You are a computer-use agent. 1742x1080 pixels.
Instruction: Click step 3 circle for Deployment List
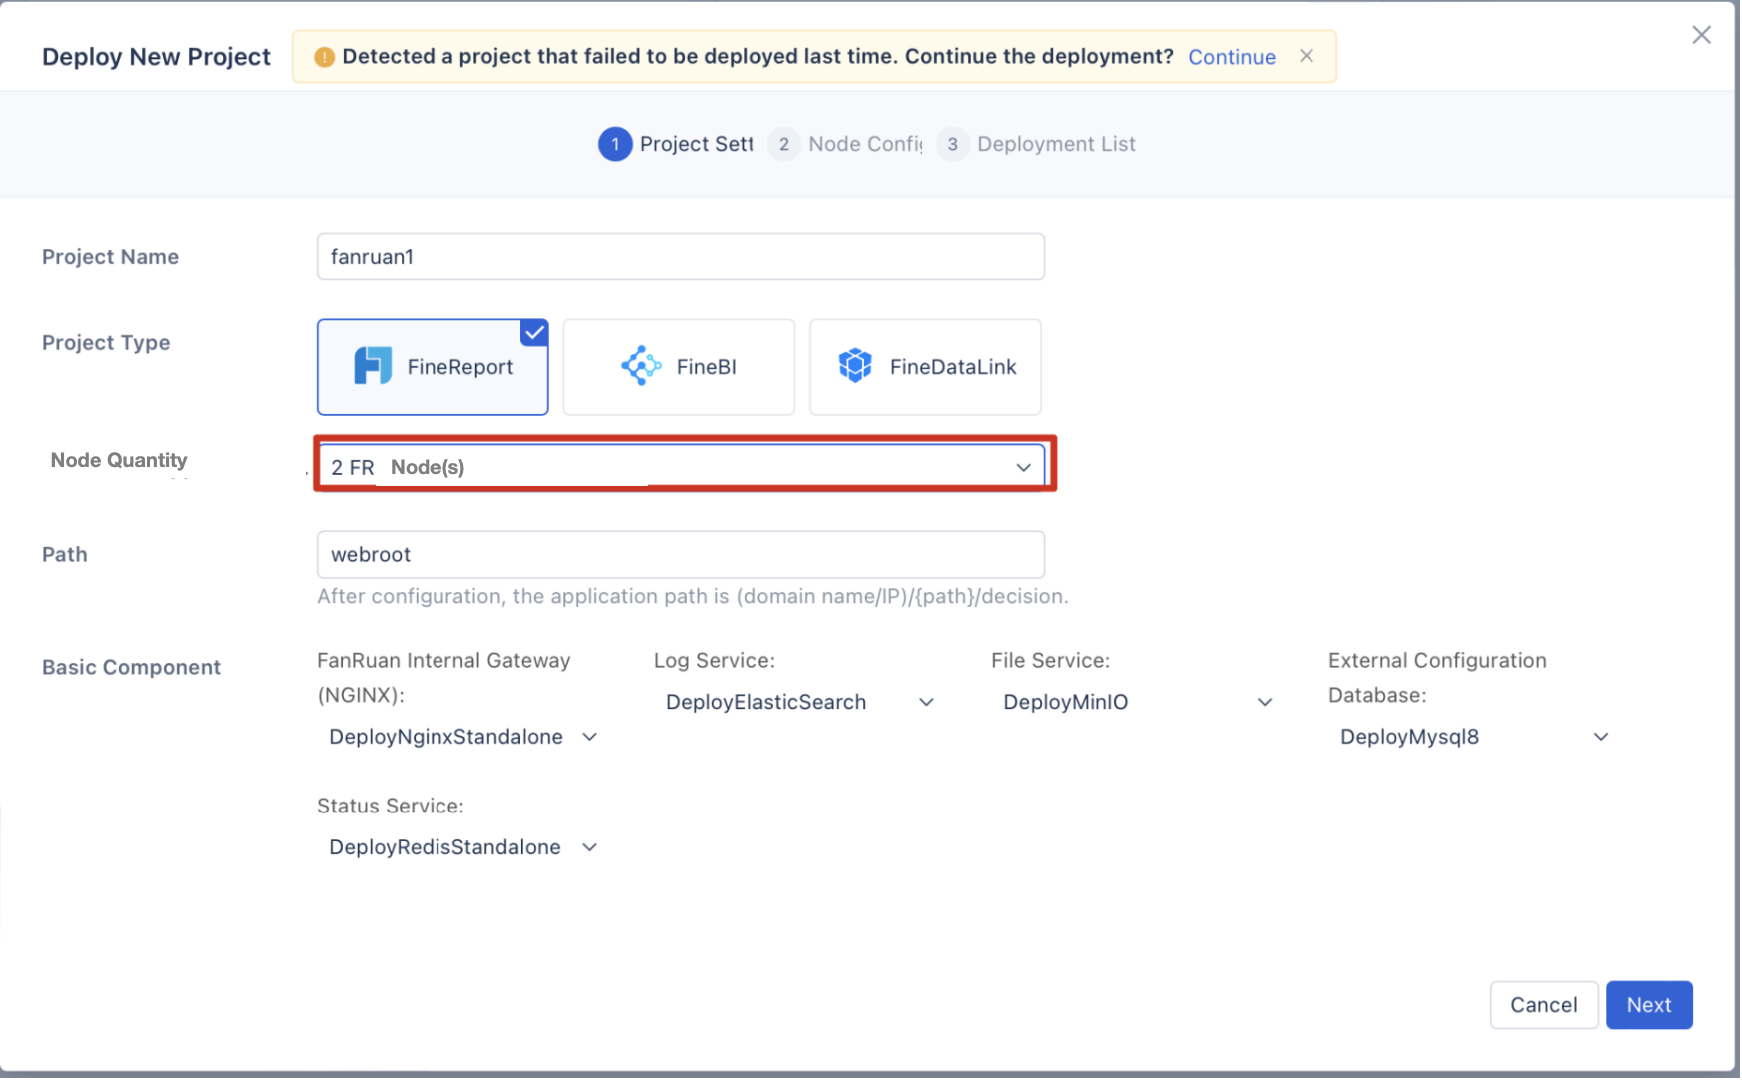click(x=952, y=144)
